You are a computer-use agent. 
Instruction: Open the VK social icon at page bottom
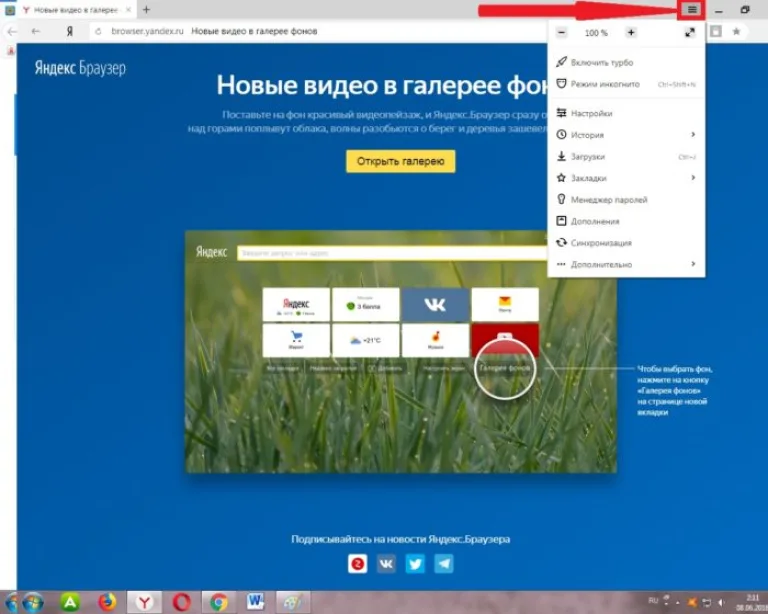pyautogui.click(x=386, y=564)
